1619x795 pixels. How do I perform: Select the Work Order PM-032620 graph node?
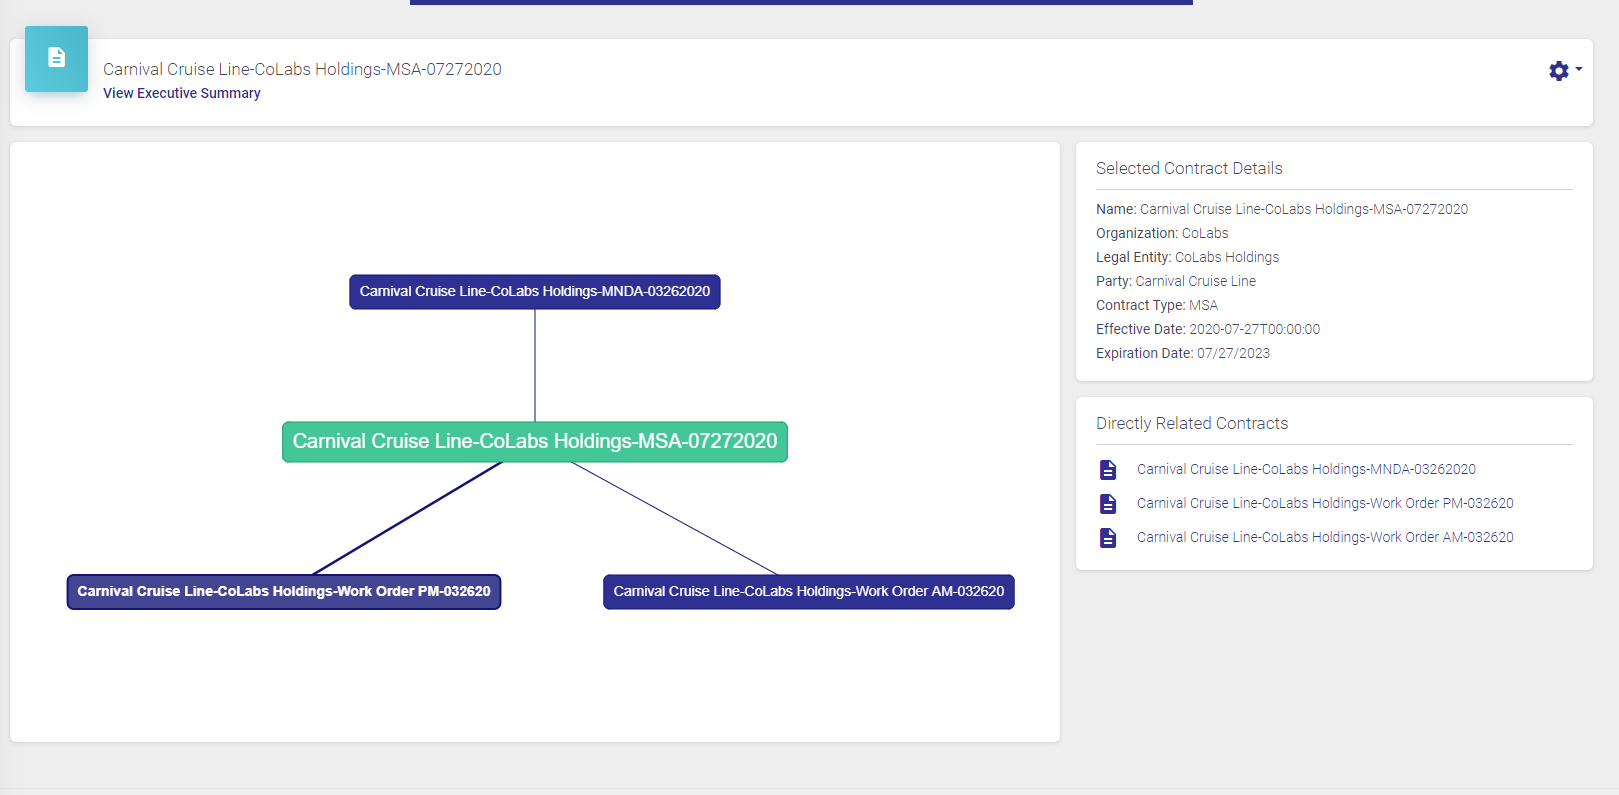[284, 592]
